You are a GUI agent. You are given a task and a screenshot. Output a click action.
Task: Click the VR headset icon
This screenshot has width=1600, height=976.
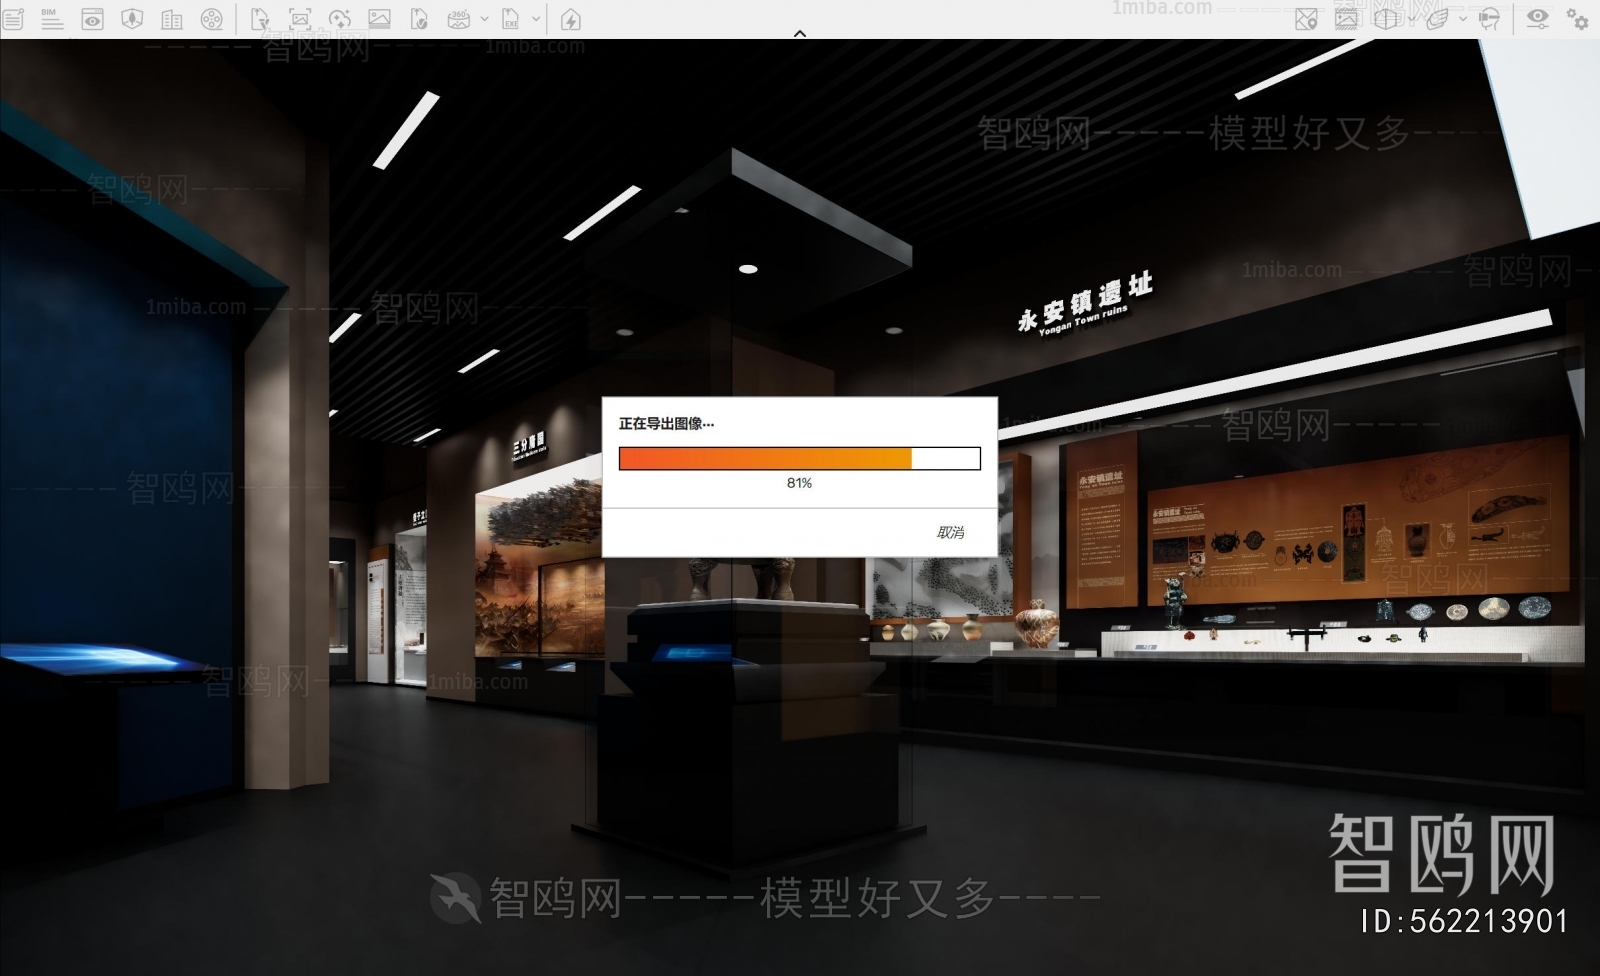[1489, 19]
